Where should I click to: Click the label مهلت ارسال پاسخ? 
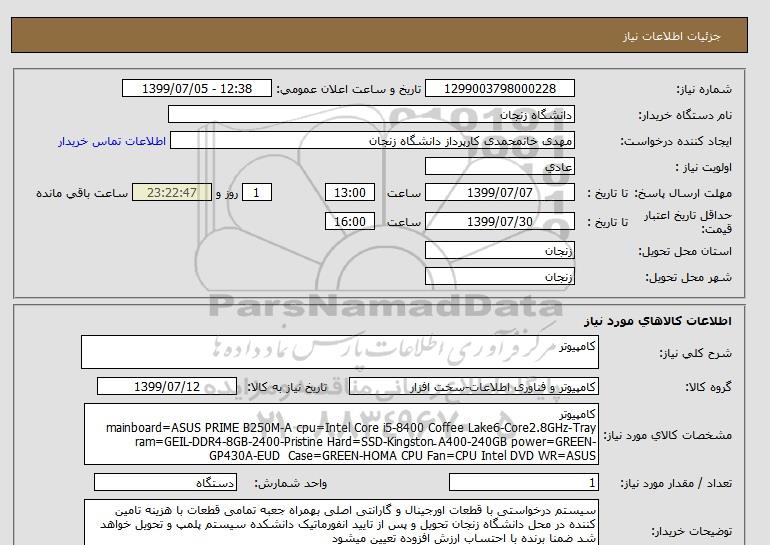(685, 193)
